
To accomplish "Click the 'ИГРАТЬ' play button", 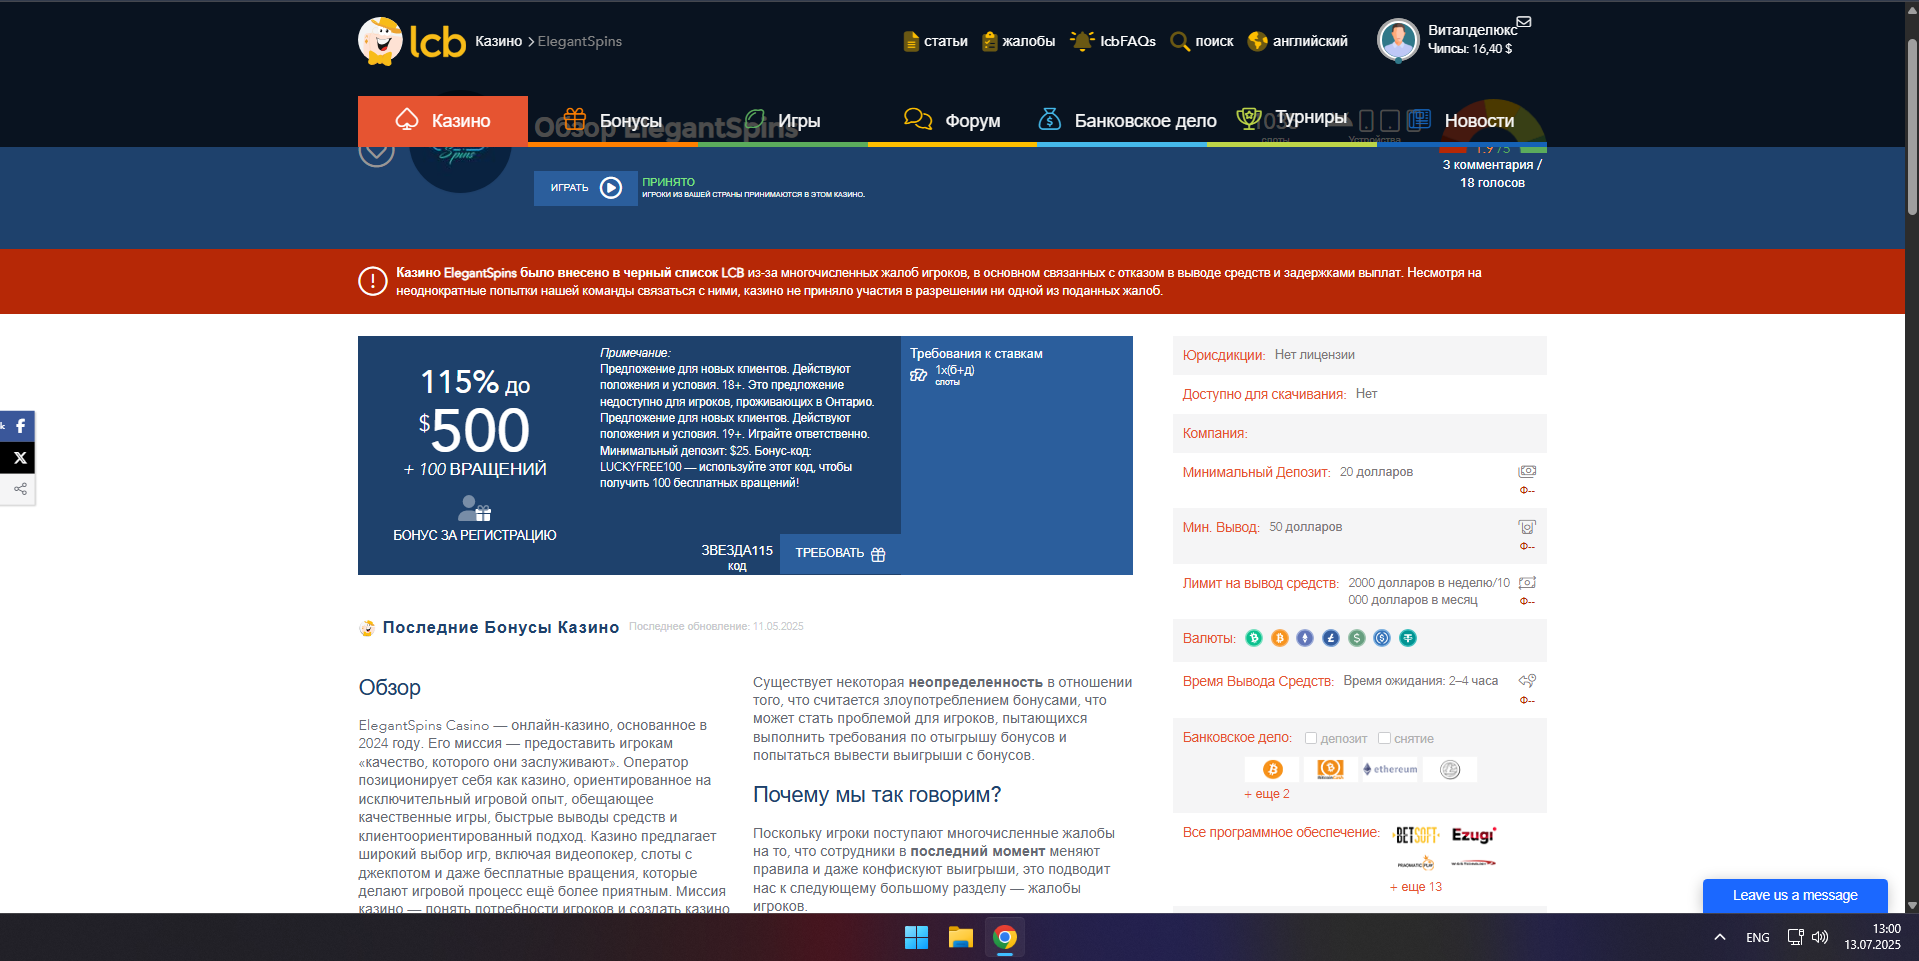I will (x=585, y=188).
